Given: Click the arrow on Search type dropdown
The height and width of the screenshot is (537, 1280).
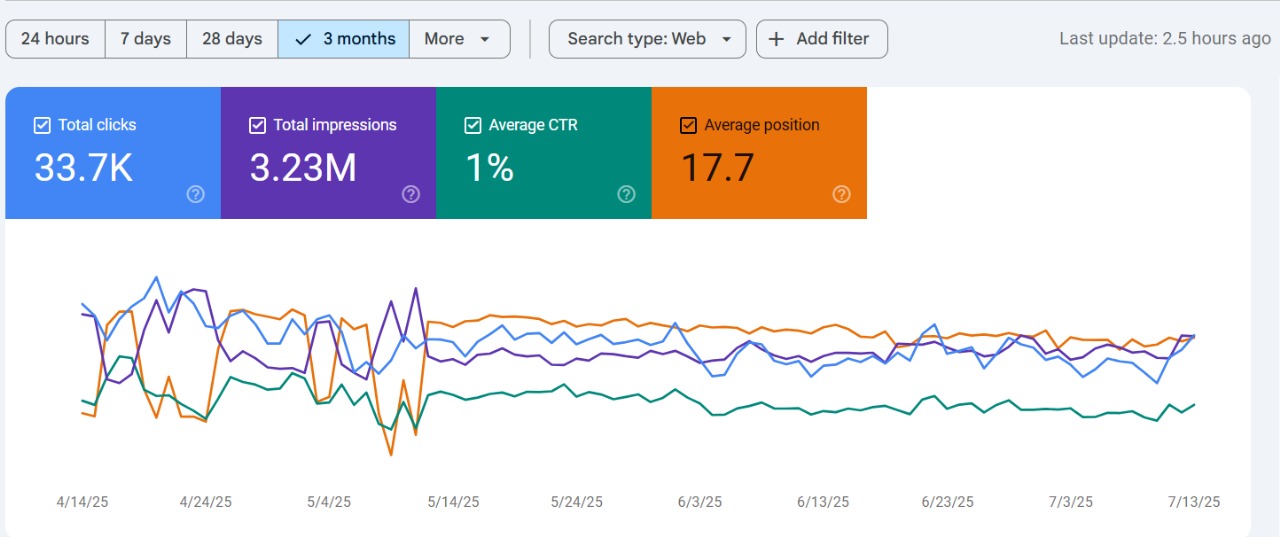Looking at the screenshot, I should (726, 39).
